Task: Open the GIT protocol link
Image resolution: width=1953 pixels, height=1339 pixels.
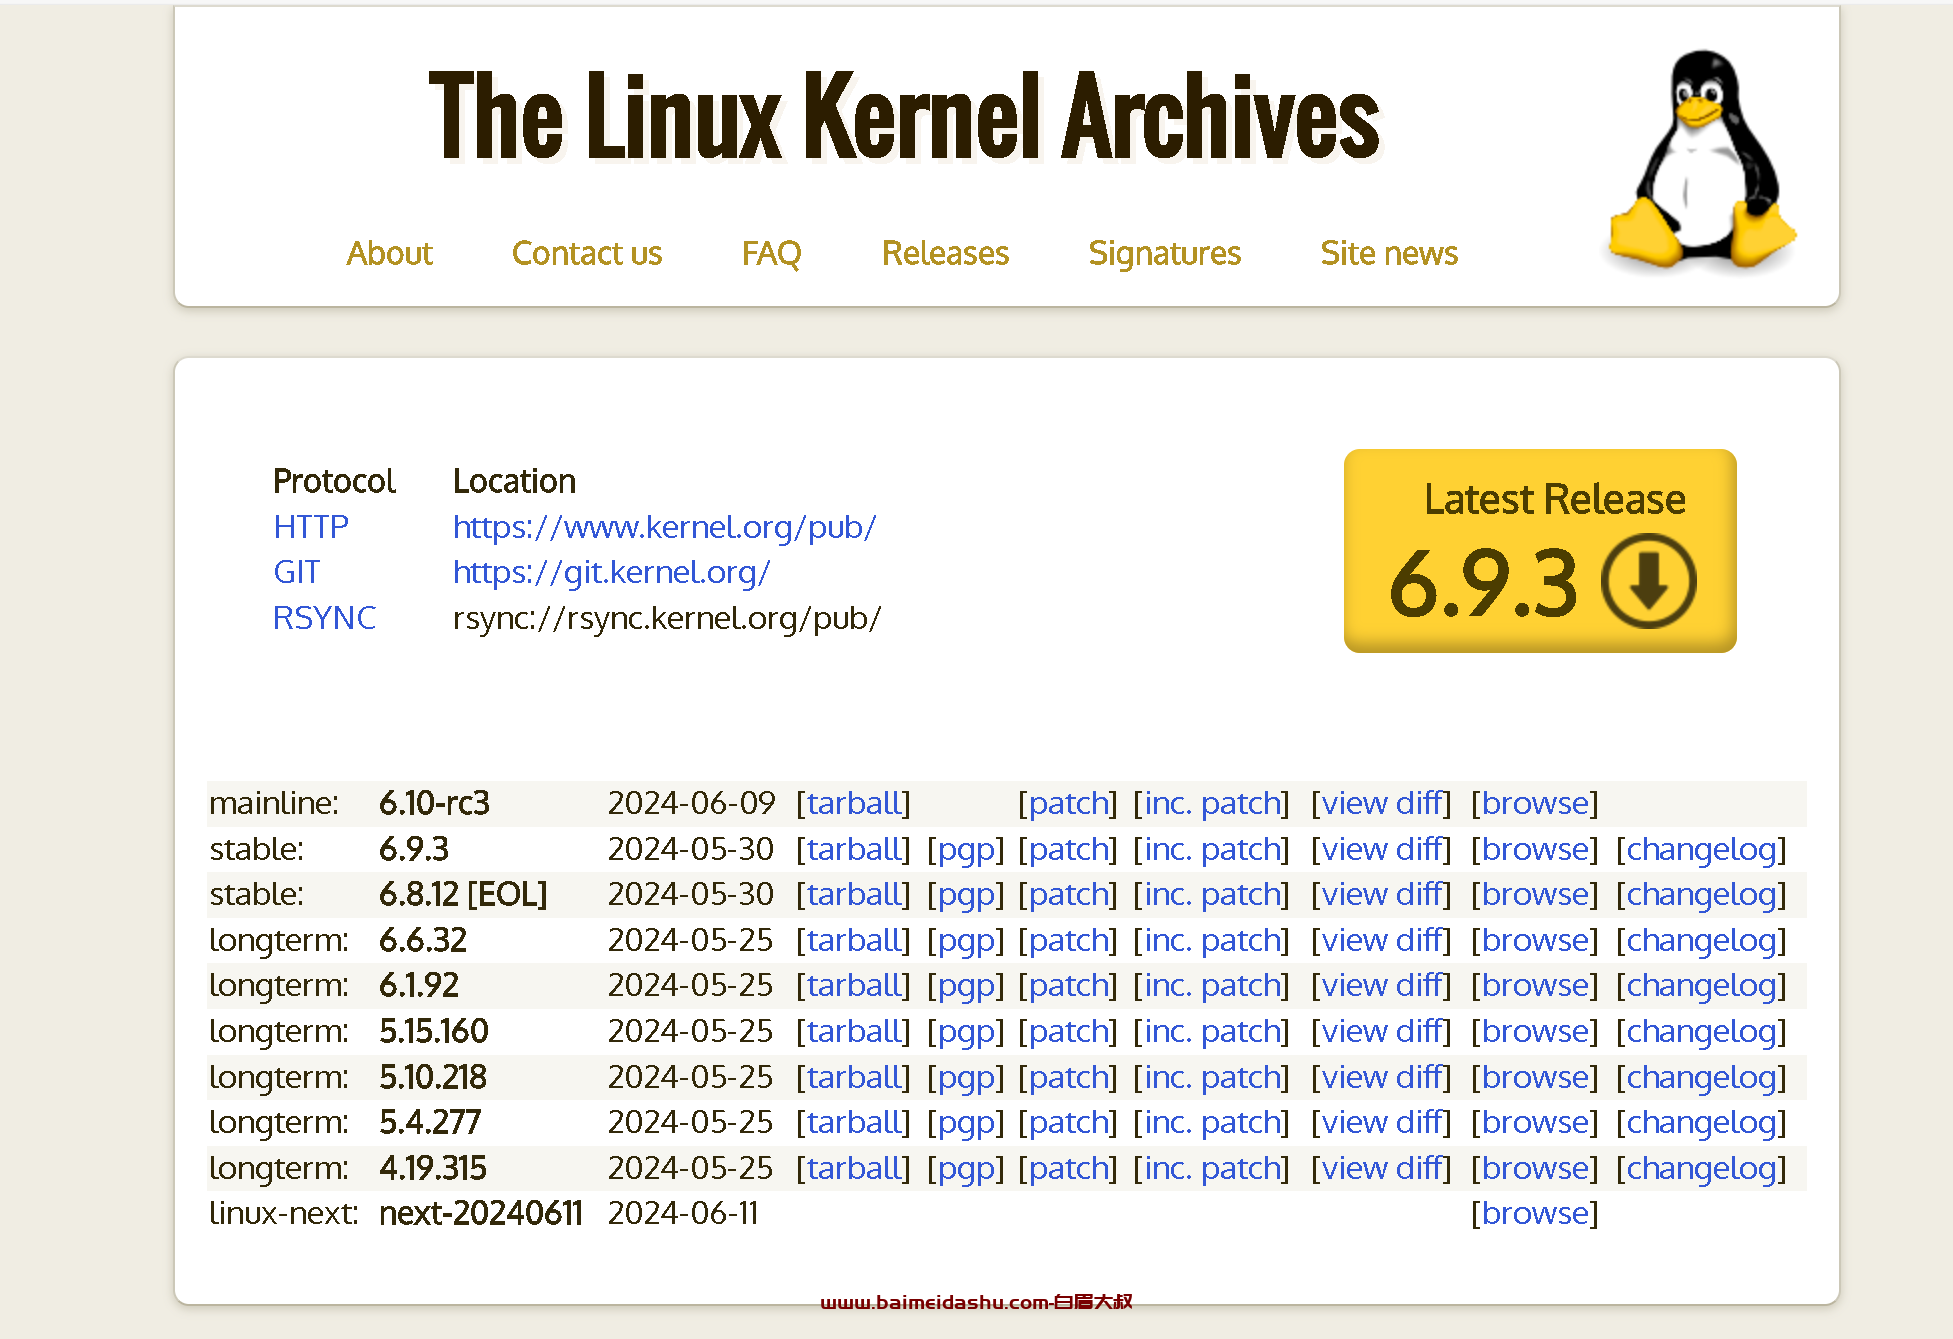Action: tap(297, 572)
